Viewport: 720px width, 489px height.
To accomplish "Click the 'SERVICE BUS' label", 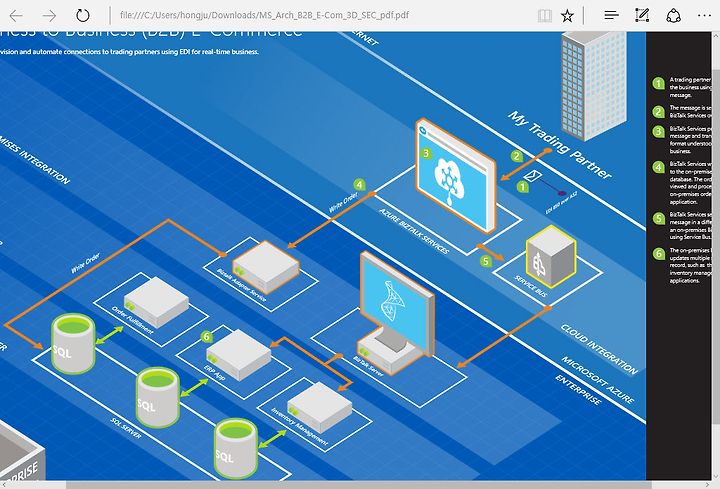I will click(530, 286).
